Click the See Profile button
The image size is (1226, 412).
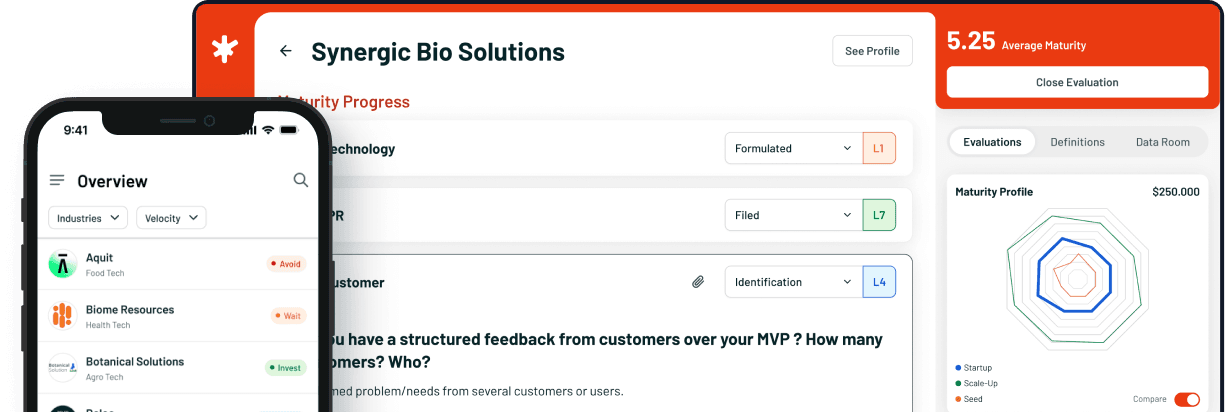tap(872, 51)
